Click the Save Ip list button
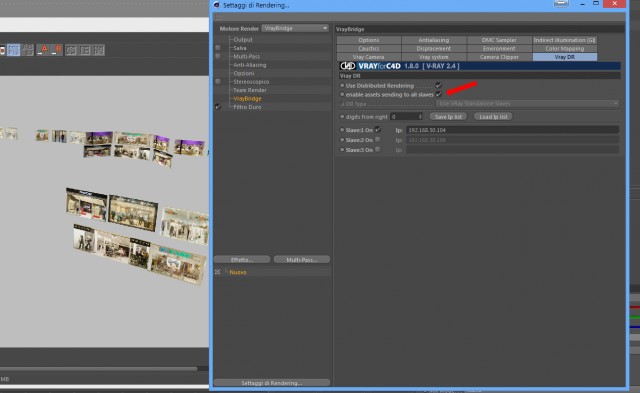The image size is (640, 393). pyautogui.click(x=448, y=117)
